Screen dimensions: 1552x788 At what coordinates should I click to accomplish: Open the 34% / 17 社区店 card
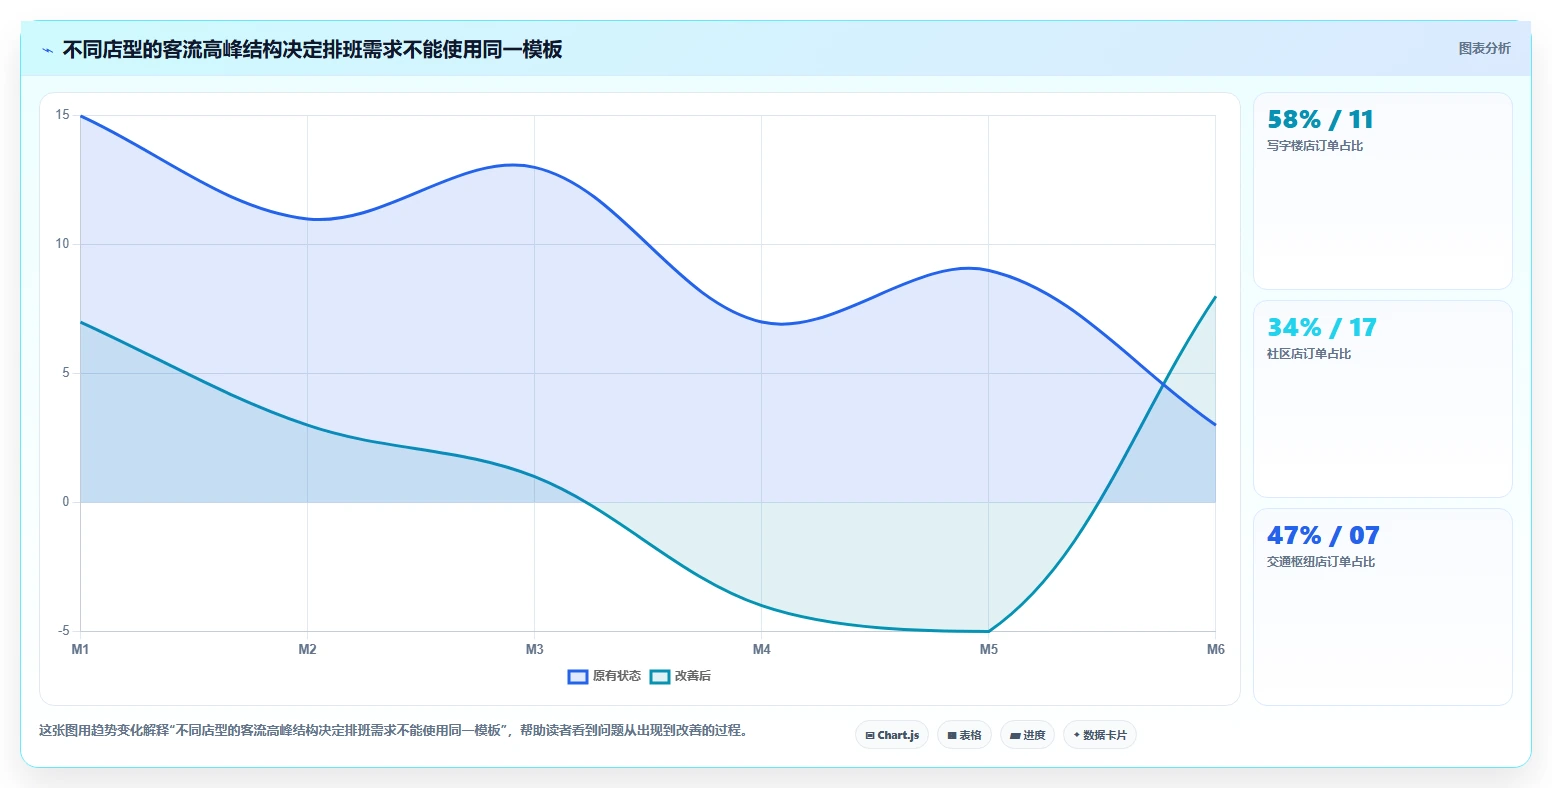(1382, 399)
